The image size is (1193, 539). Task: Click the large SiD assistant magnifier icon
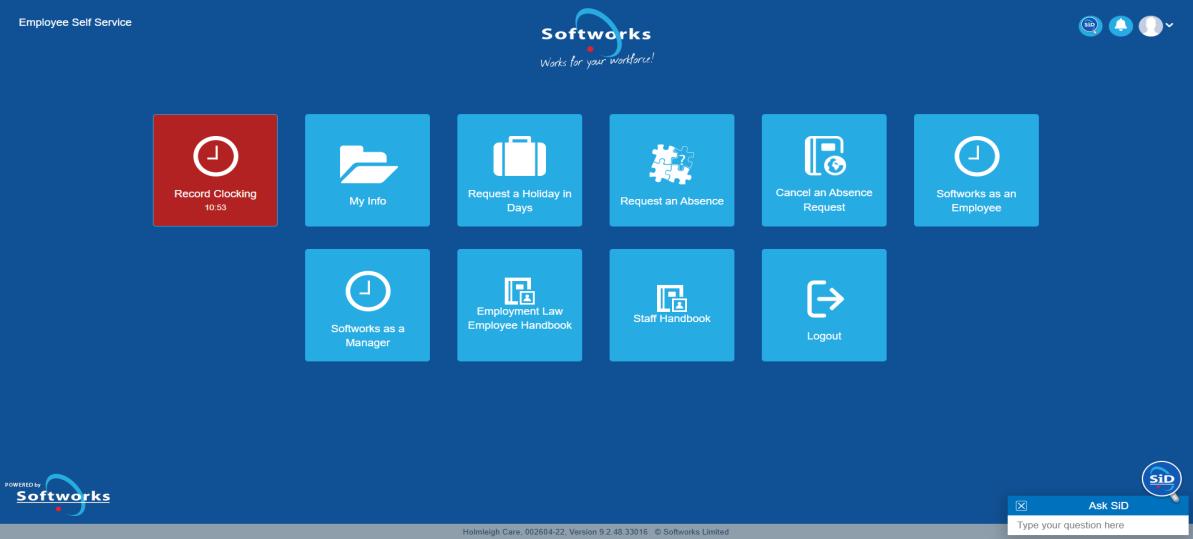(x=1161, y=480)
